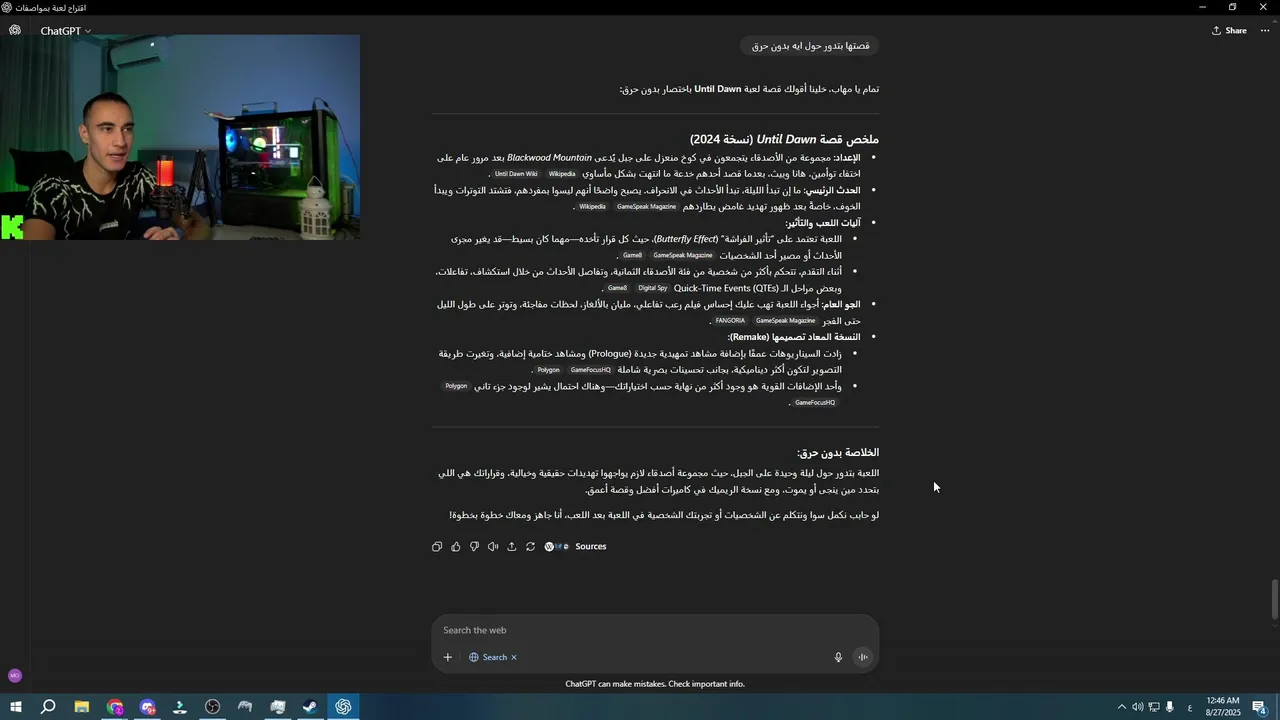
Task: Click the ChatGPT taskbar icon
Action: click(x=343, y=707)
